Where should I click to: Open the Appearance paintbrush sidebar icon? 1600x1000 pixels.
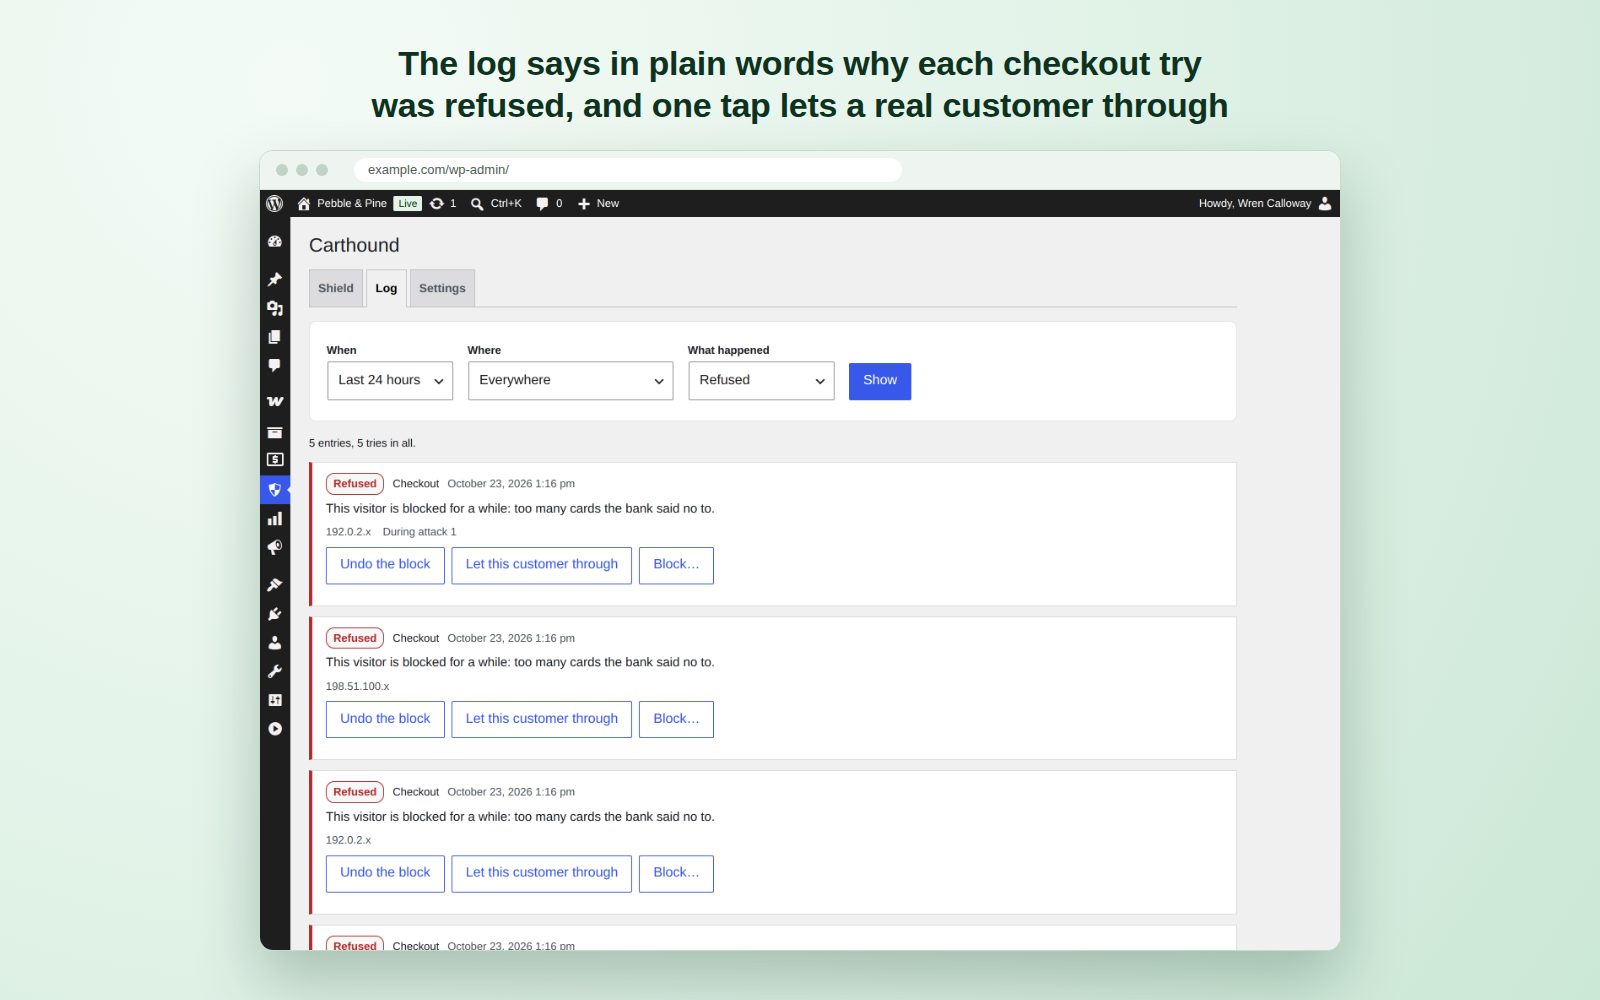click(275, 584)
